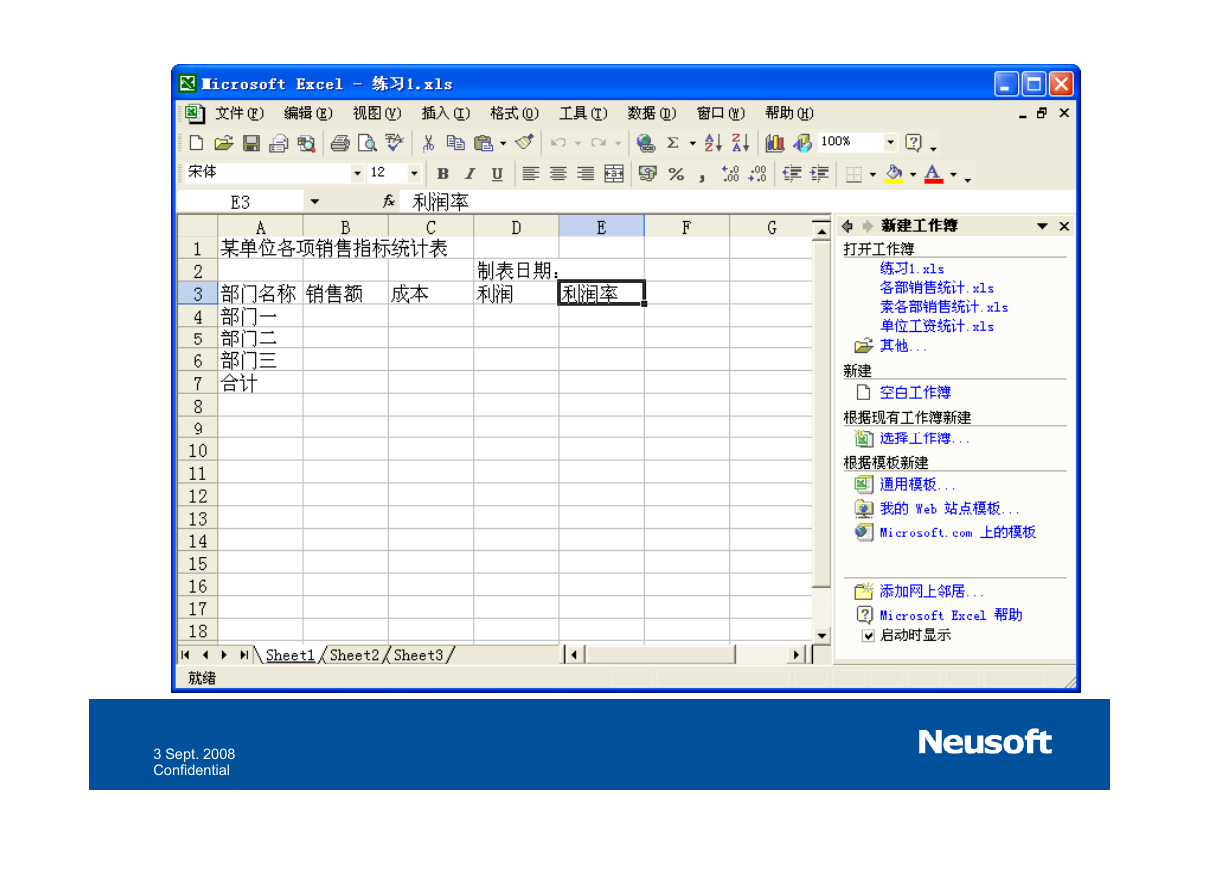Apply the yellow fill color bucket
1228x869 pixels.
(895, 174)
